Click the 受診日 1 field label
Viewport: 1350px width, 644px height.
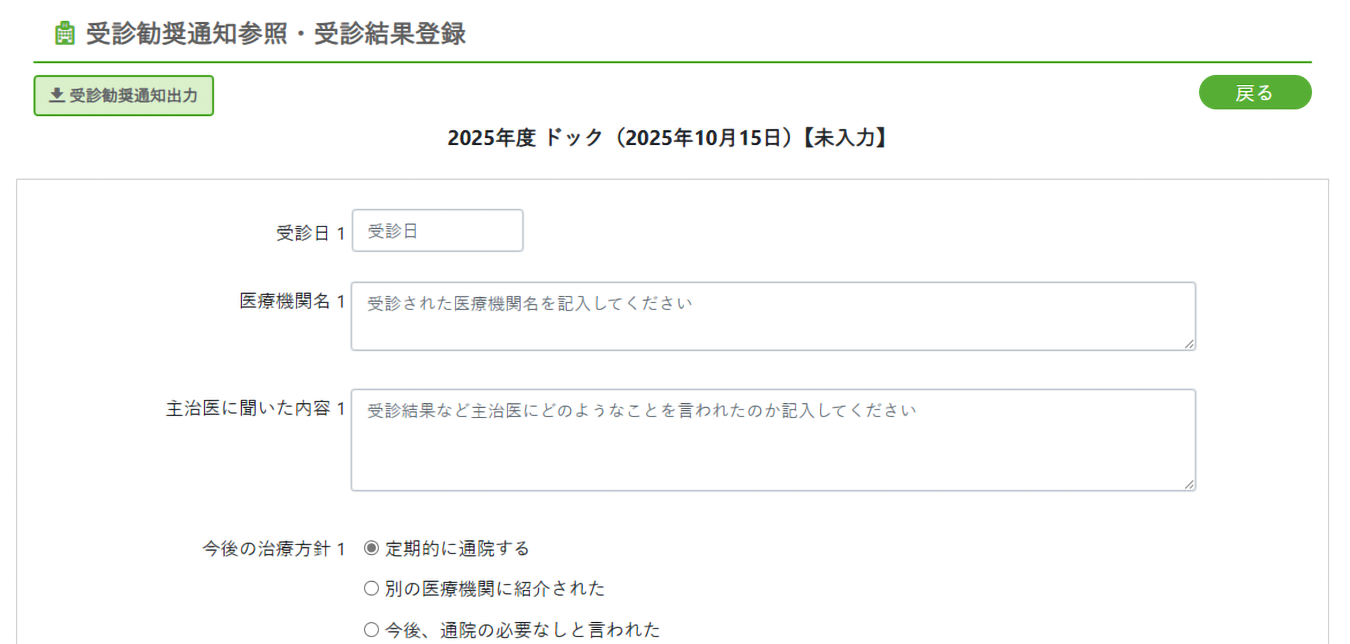click(310, 233)
